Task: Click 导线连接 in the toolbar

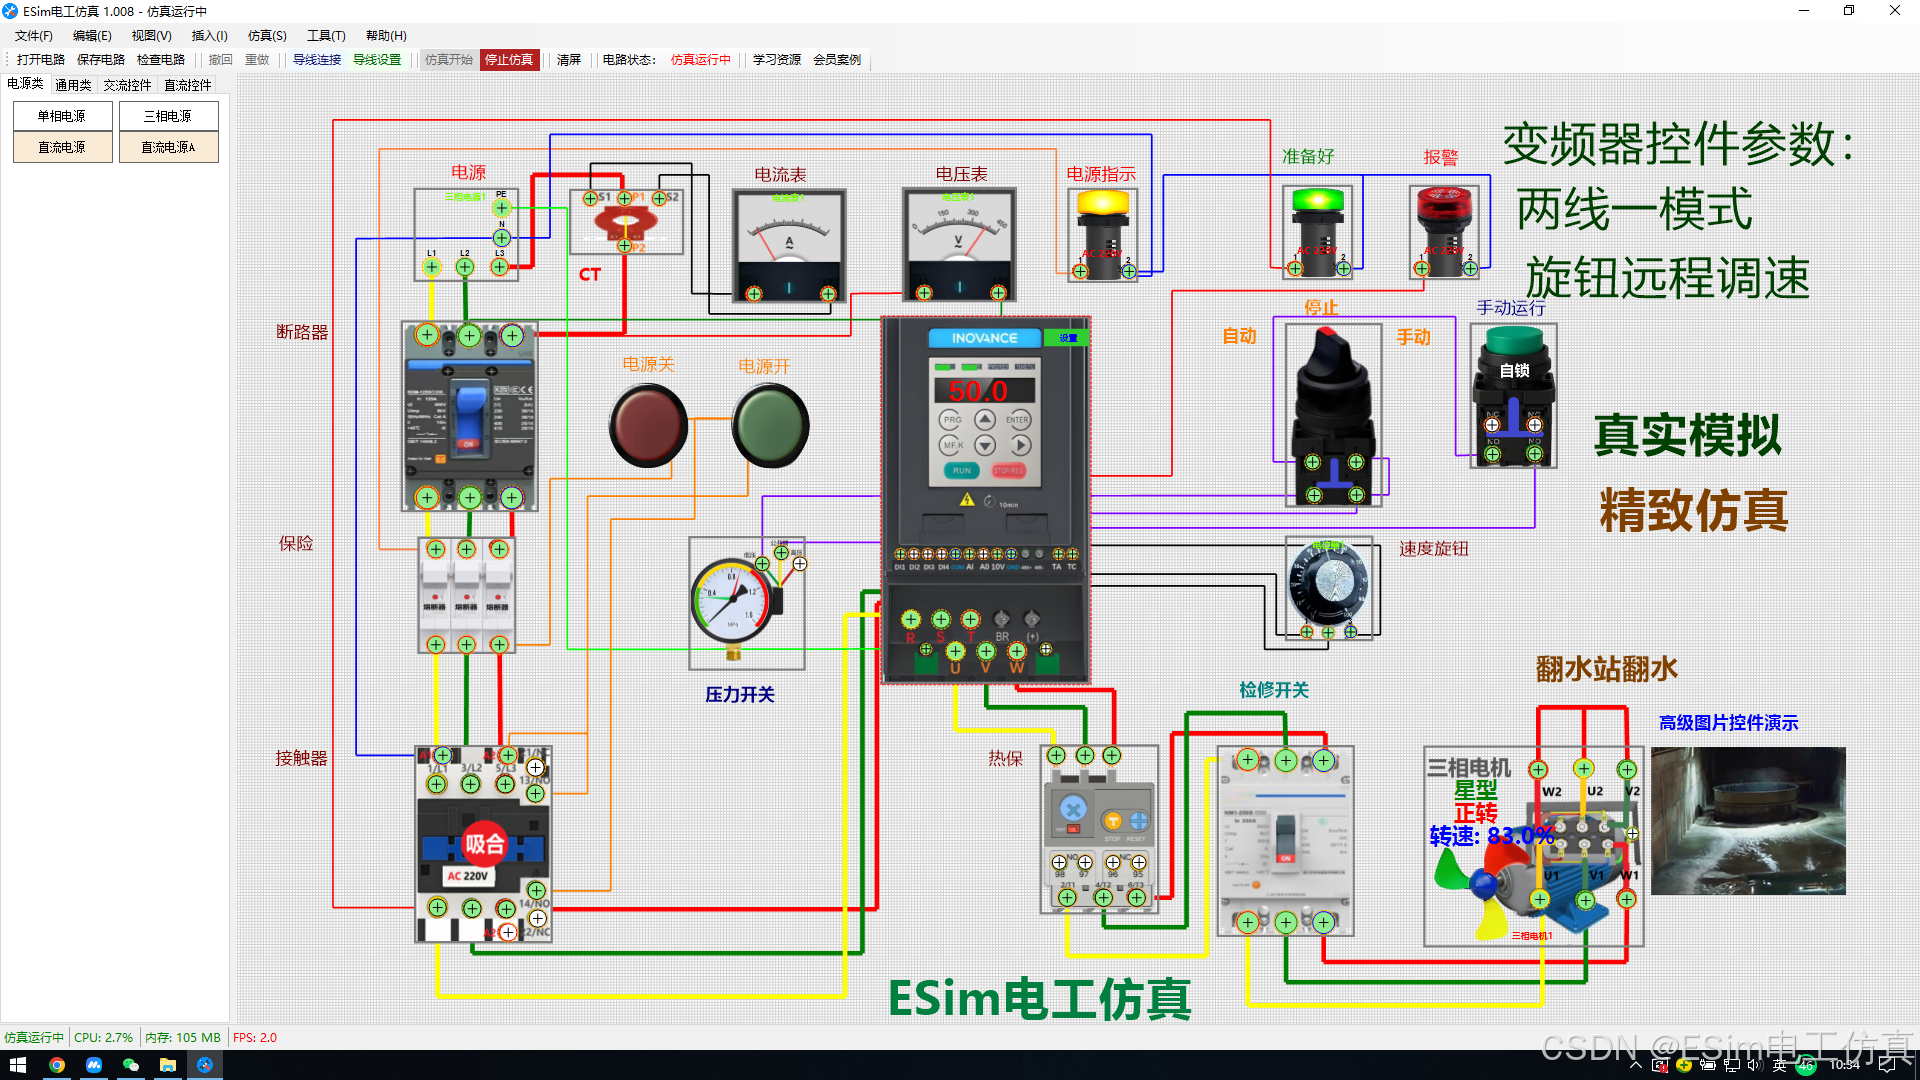Action: [x=317, y=60]
